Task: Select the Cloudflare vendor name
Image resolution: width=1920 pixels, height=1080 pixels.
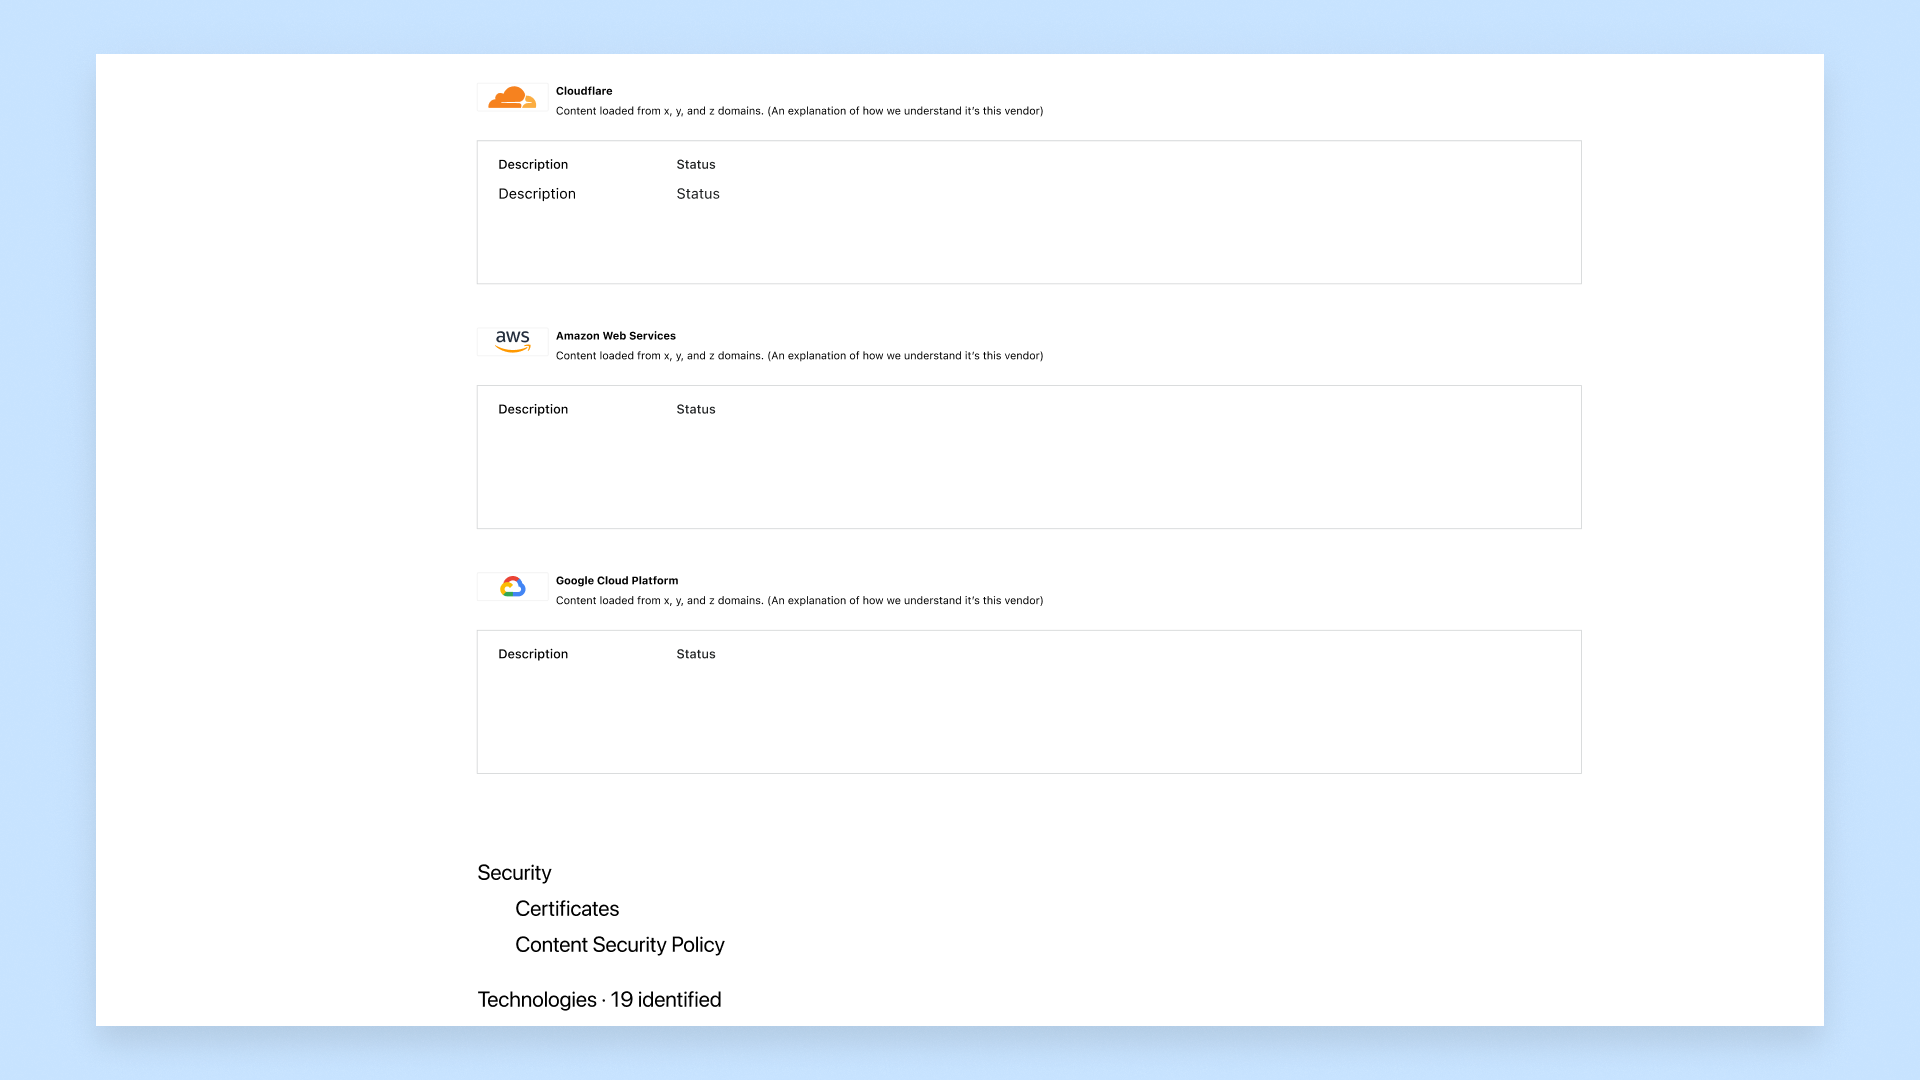Action: 584,91
